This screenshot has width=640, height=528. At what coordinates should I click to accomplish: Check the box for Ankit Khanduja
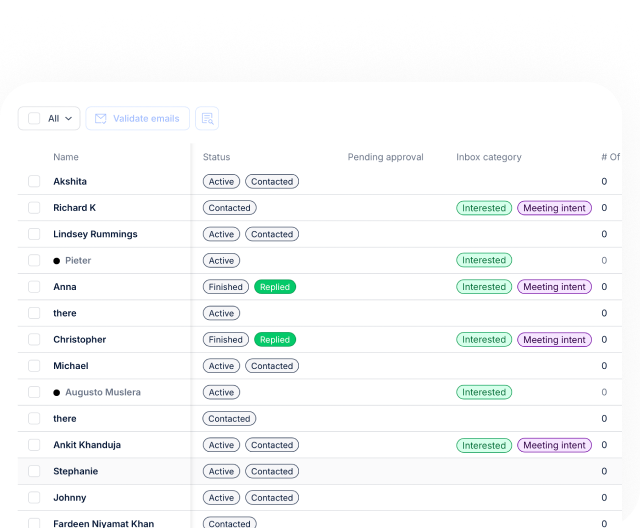[34, 445]
